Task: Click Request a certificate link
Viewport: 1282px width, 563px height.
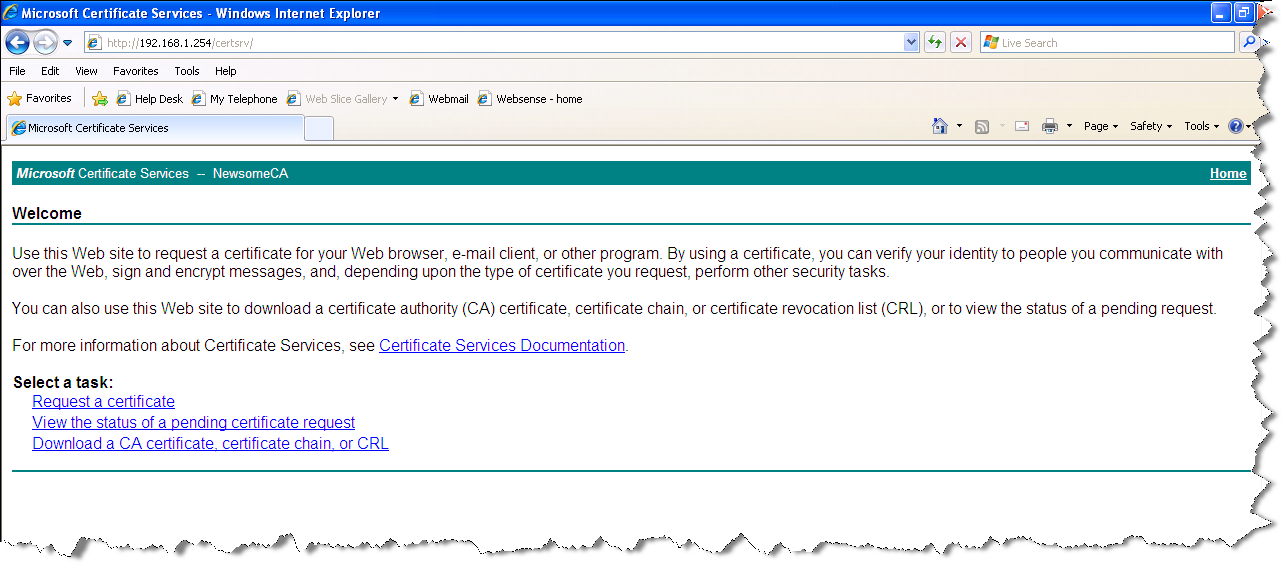Action: click(103, 401)
